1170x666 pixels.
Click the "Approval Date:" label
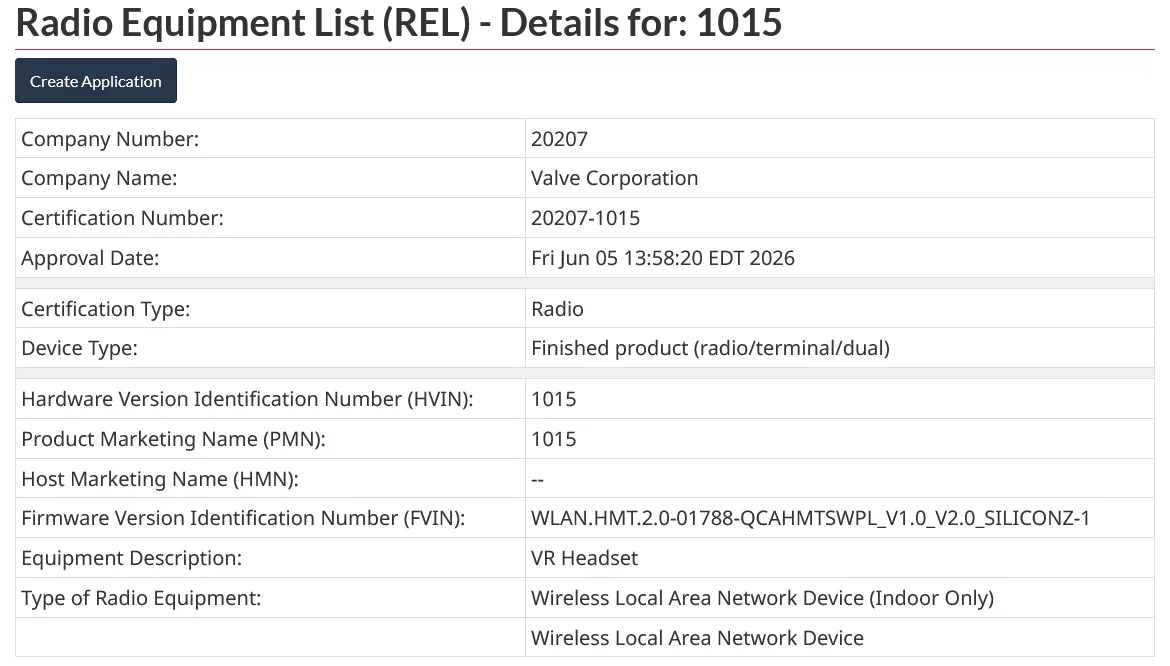tap(90, 258)
